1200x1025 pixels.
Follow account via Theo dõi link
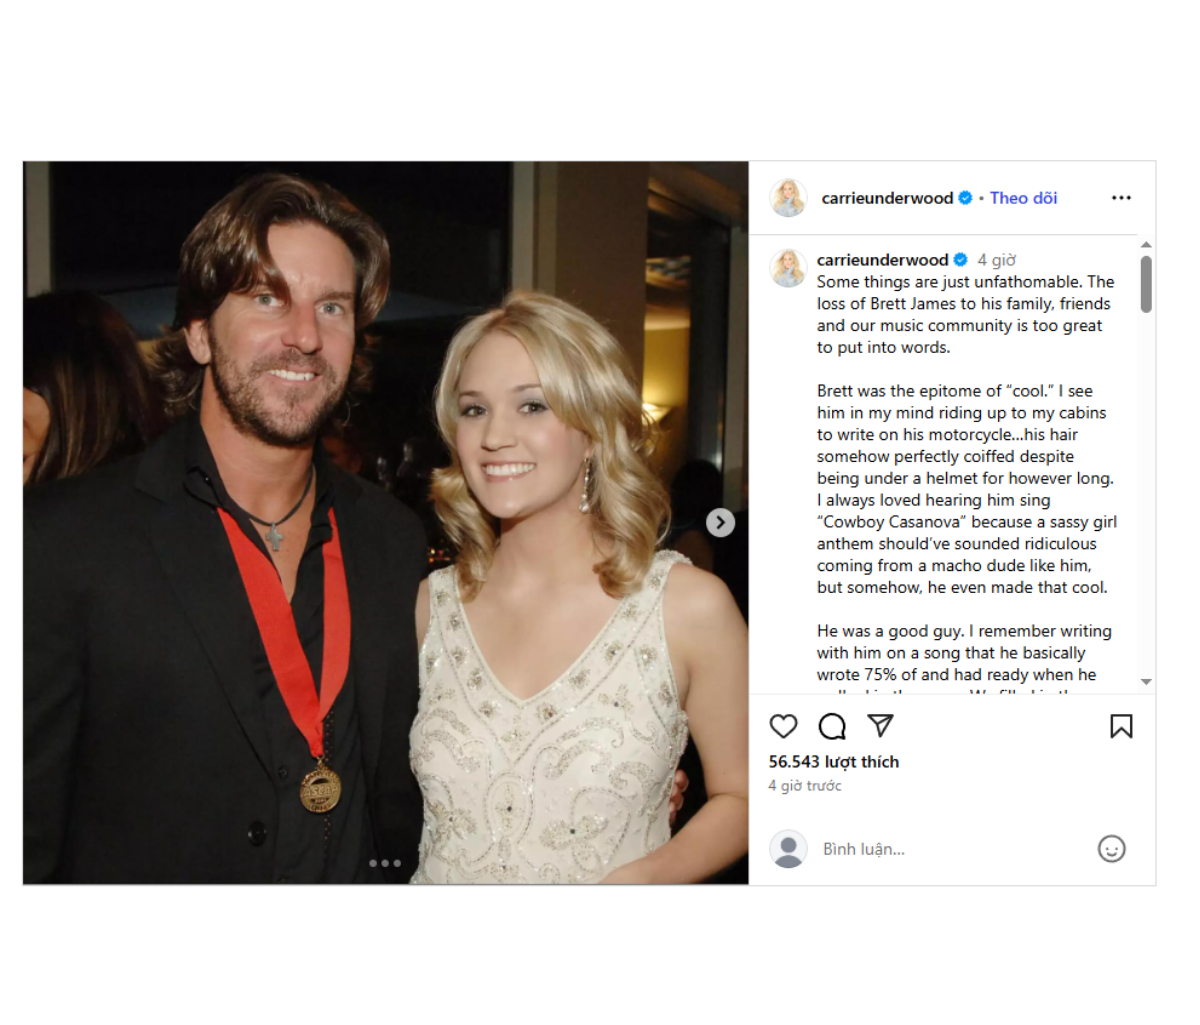coord(1023,198)
